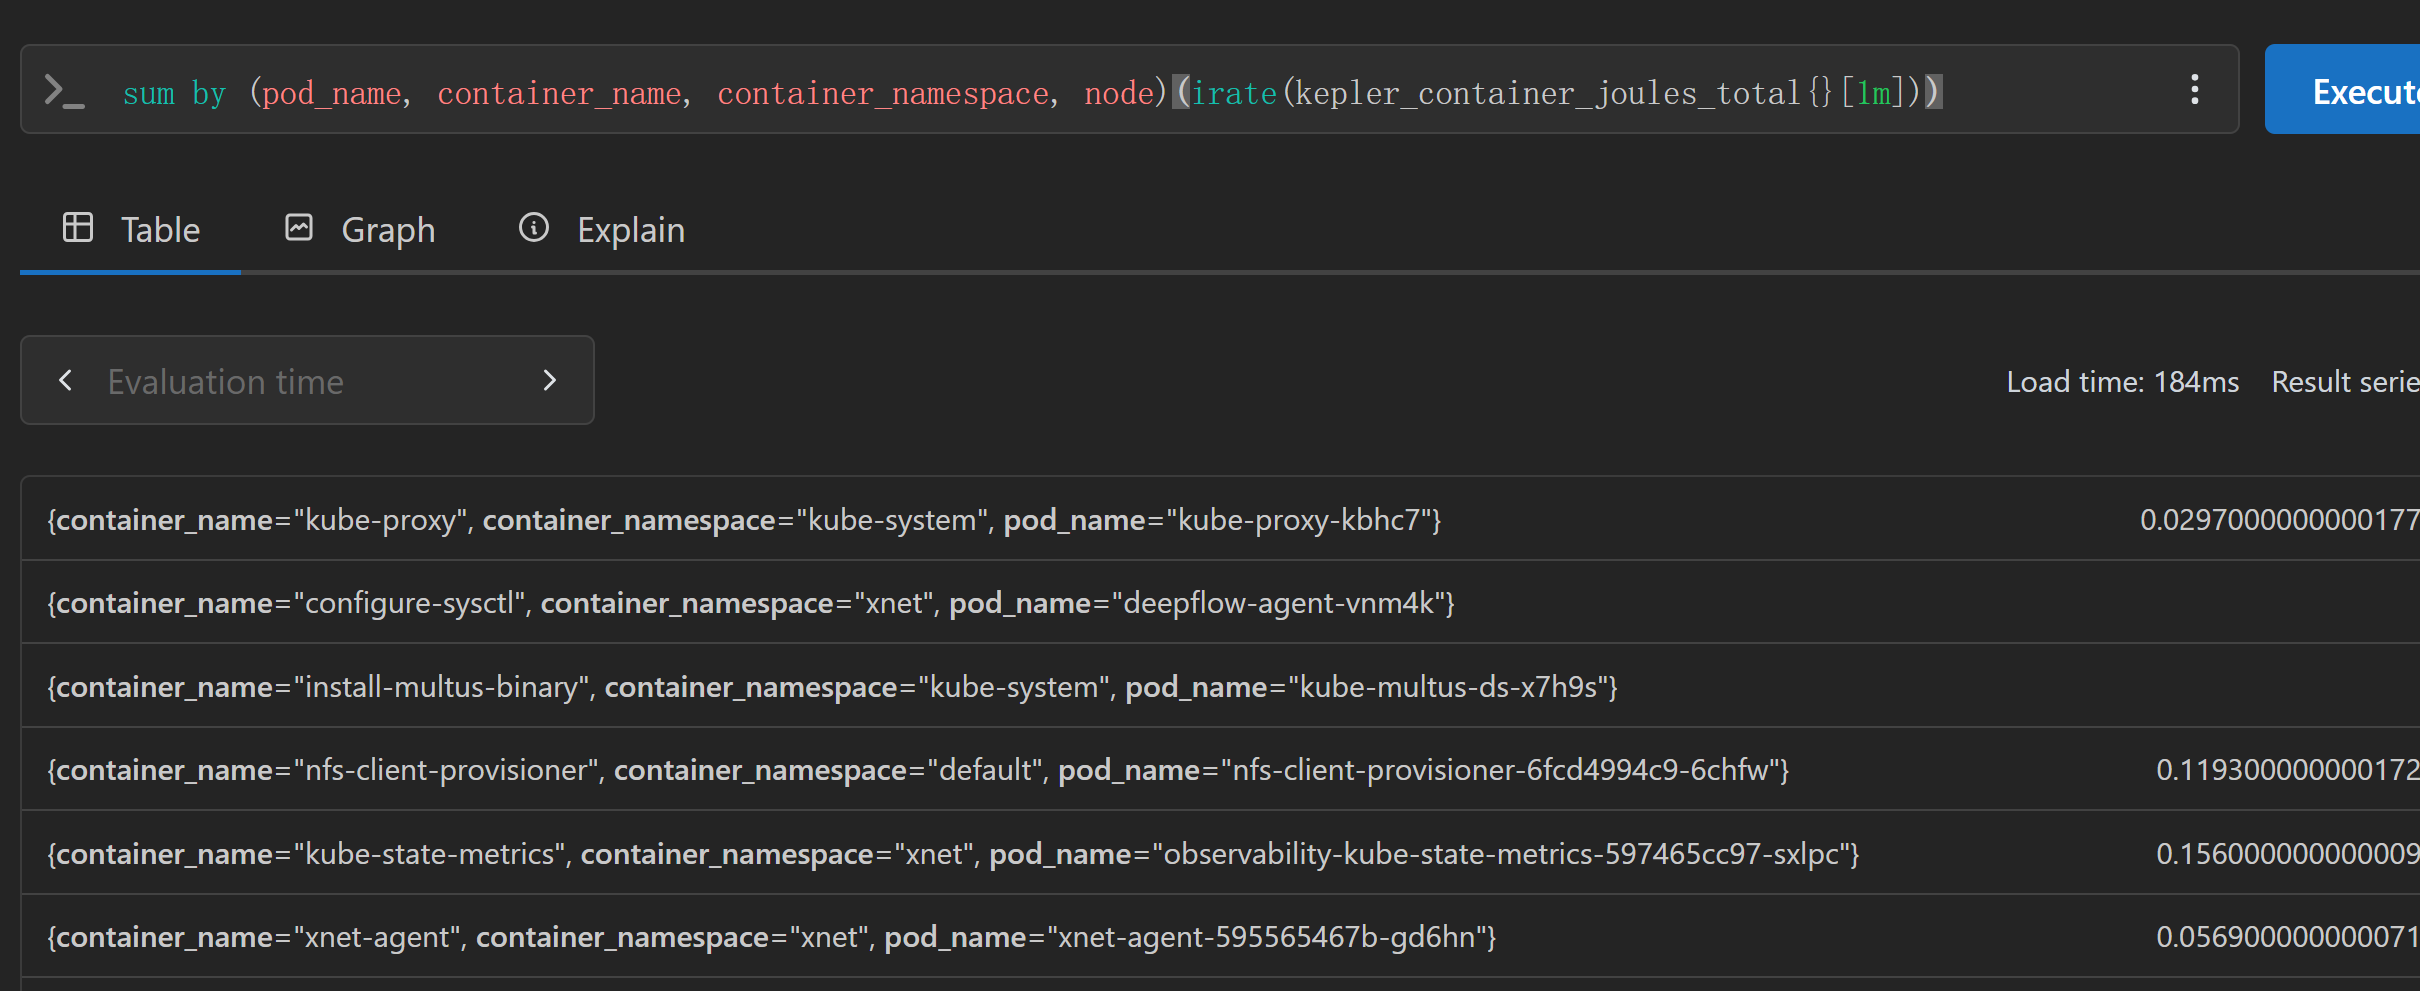Focus the Evaluation time input field
The width and height of the screenshot is (2420, 991).
[307, 381]
